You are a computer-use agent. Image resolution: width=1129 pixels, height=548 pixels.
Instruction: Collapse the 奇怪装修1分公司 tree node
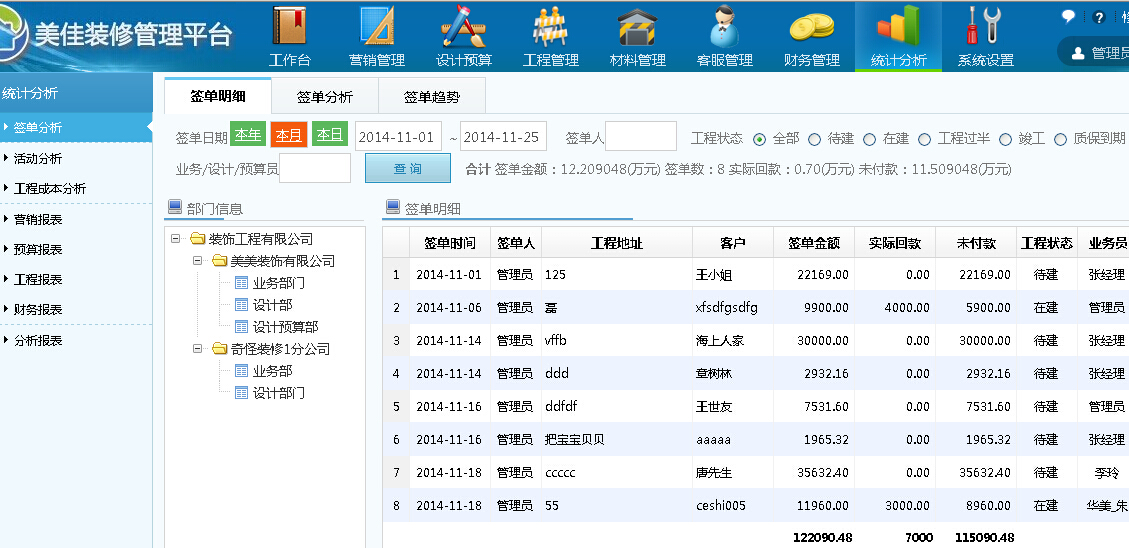198,349
